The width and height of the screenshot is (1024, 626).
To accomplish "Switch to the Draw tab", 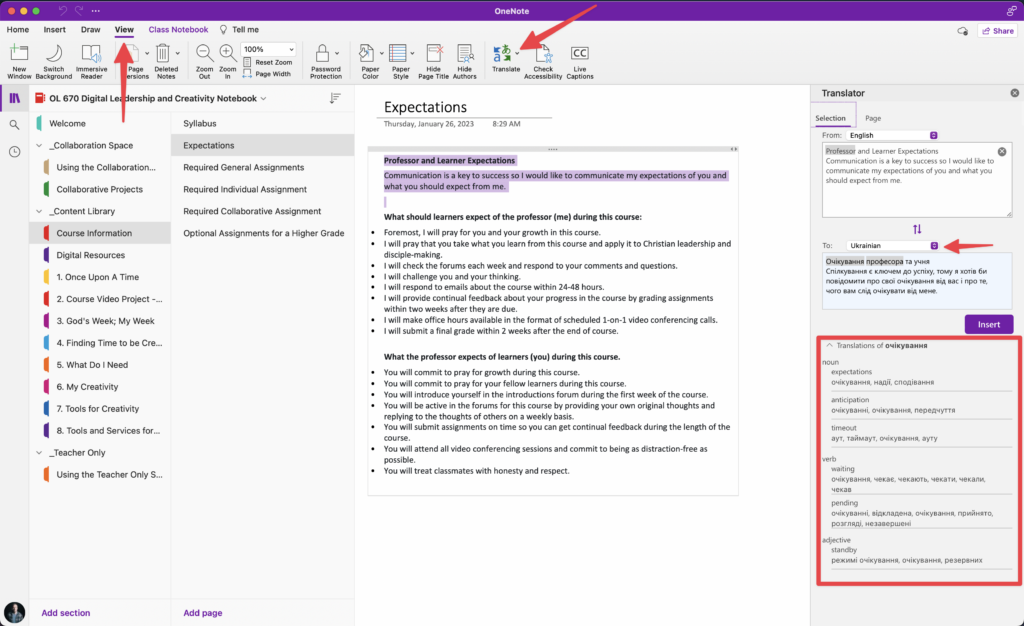I will [91, 29].
